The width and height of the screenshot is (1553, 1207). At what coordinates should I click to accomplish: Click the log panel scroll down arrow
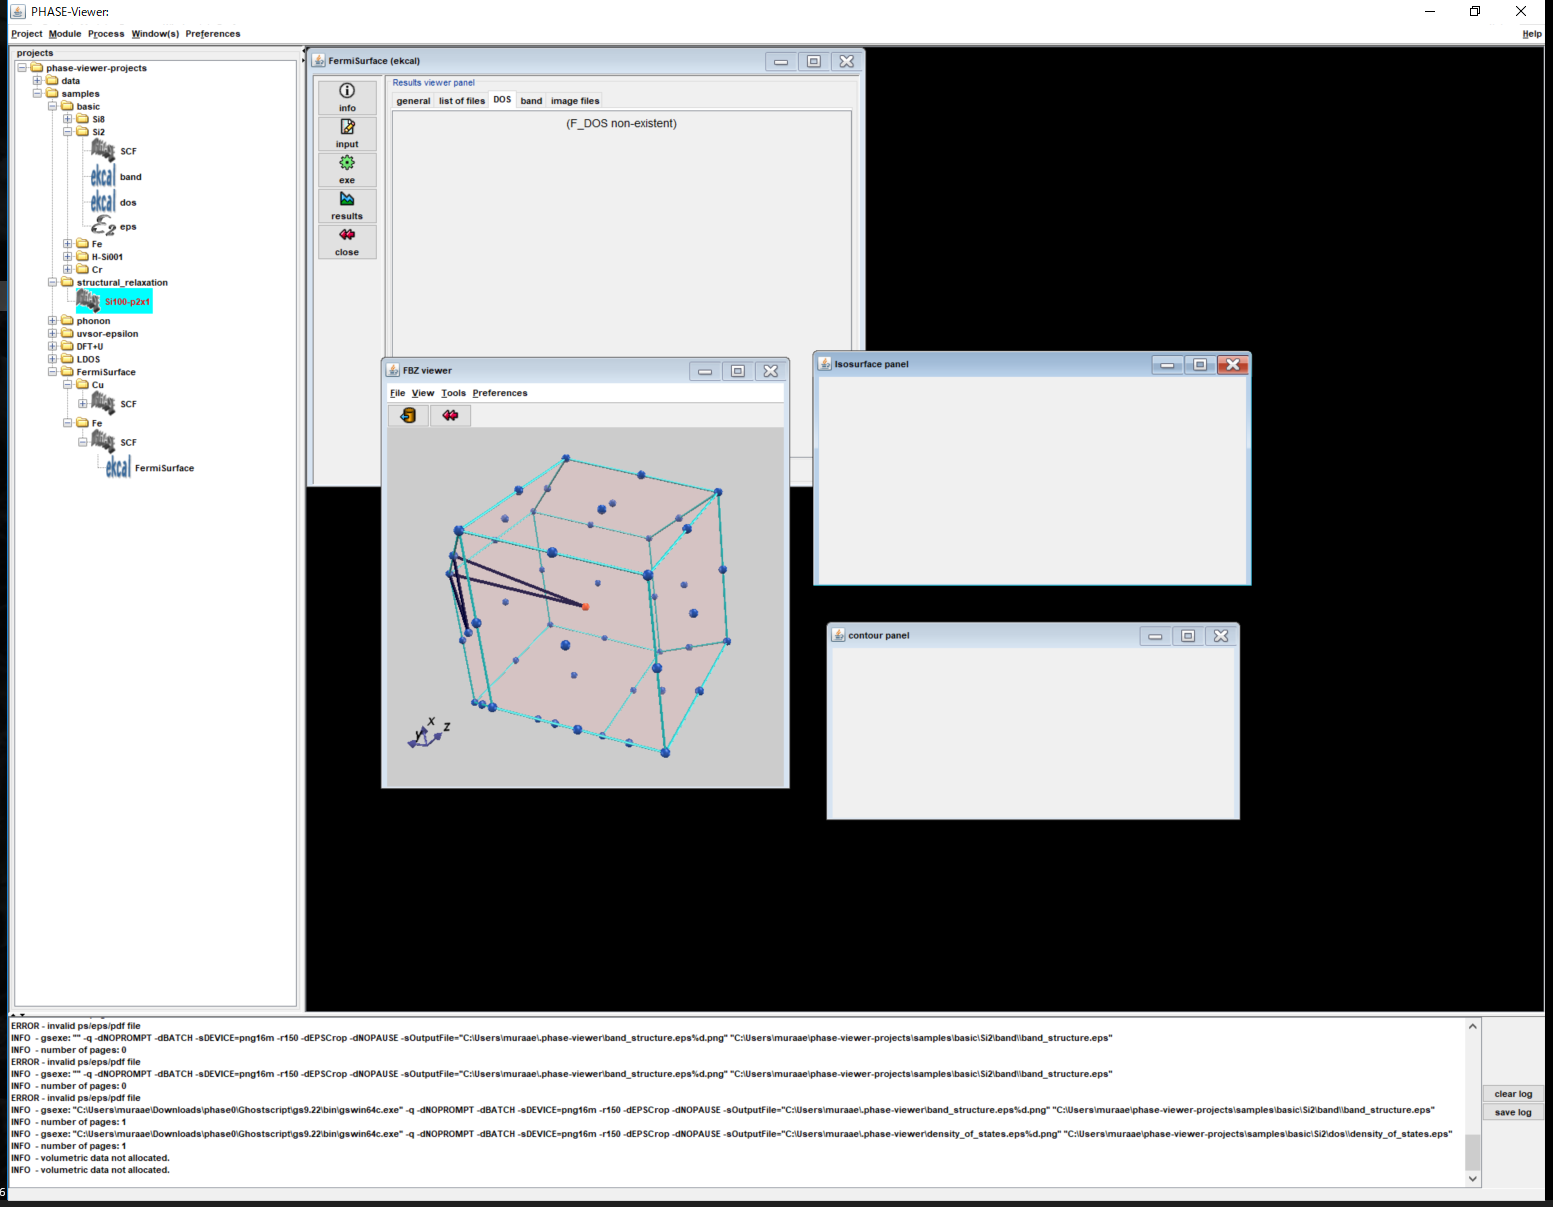tap(1472, 1179)
